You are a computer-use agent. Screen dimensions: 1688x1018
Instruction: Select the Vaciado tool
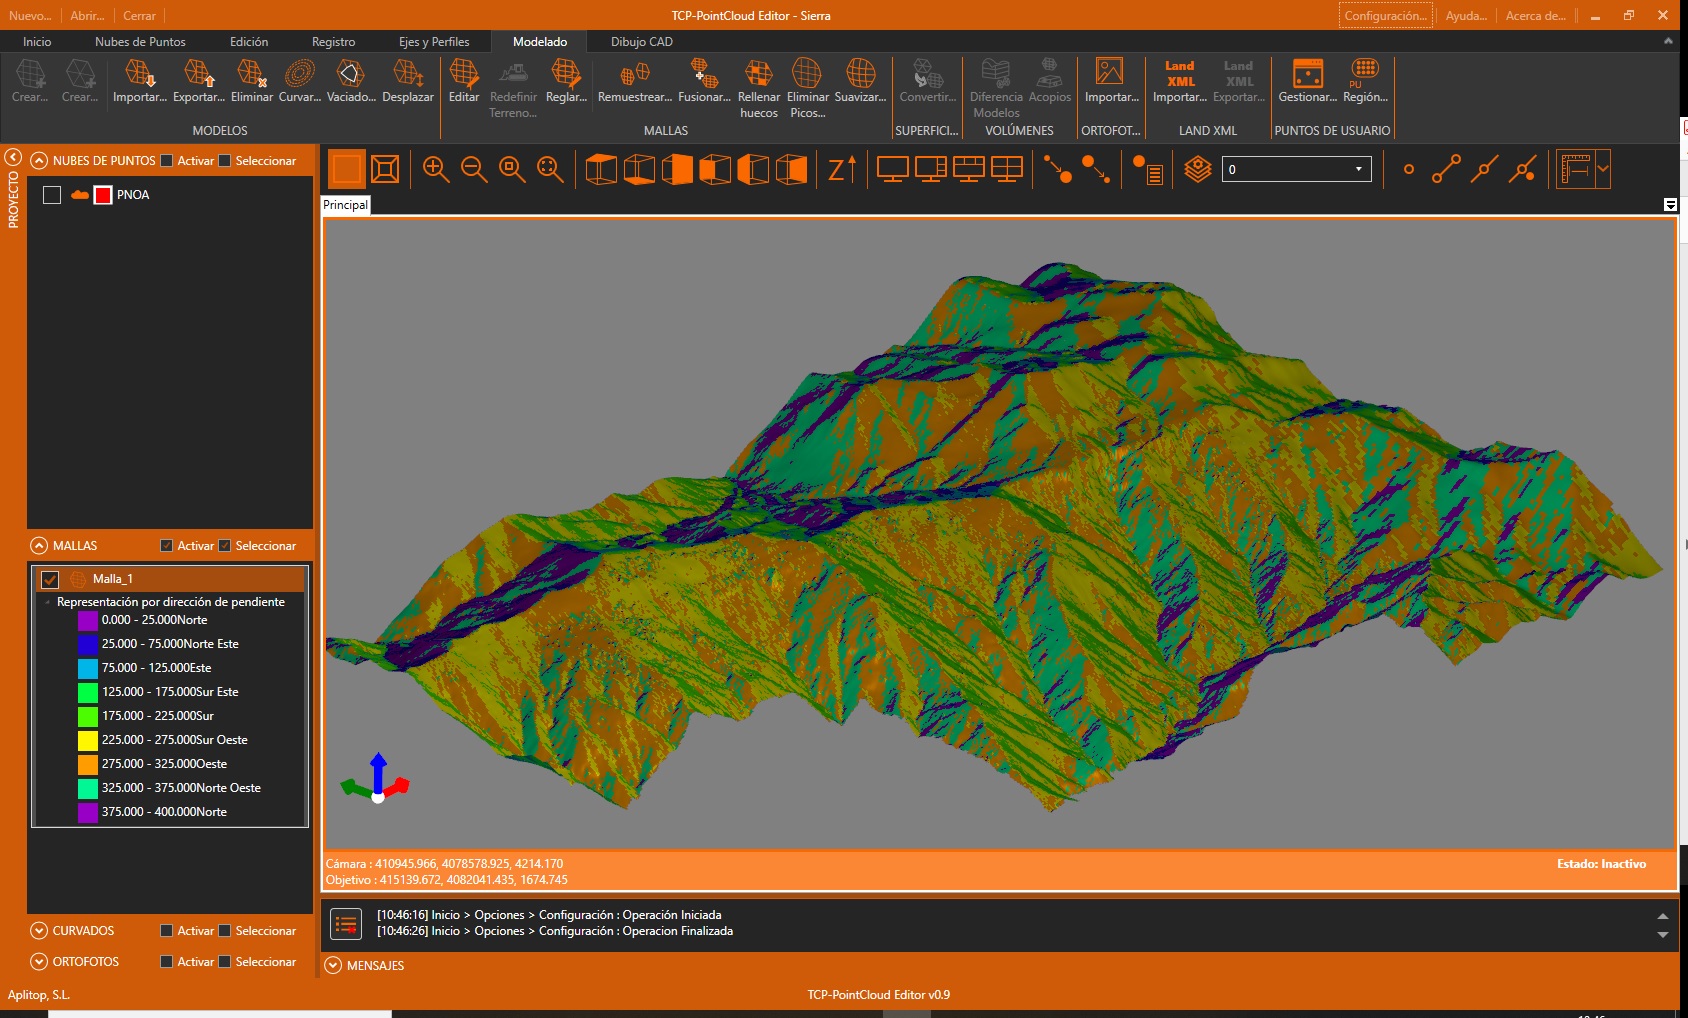point(351,81)
